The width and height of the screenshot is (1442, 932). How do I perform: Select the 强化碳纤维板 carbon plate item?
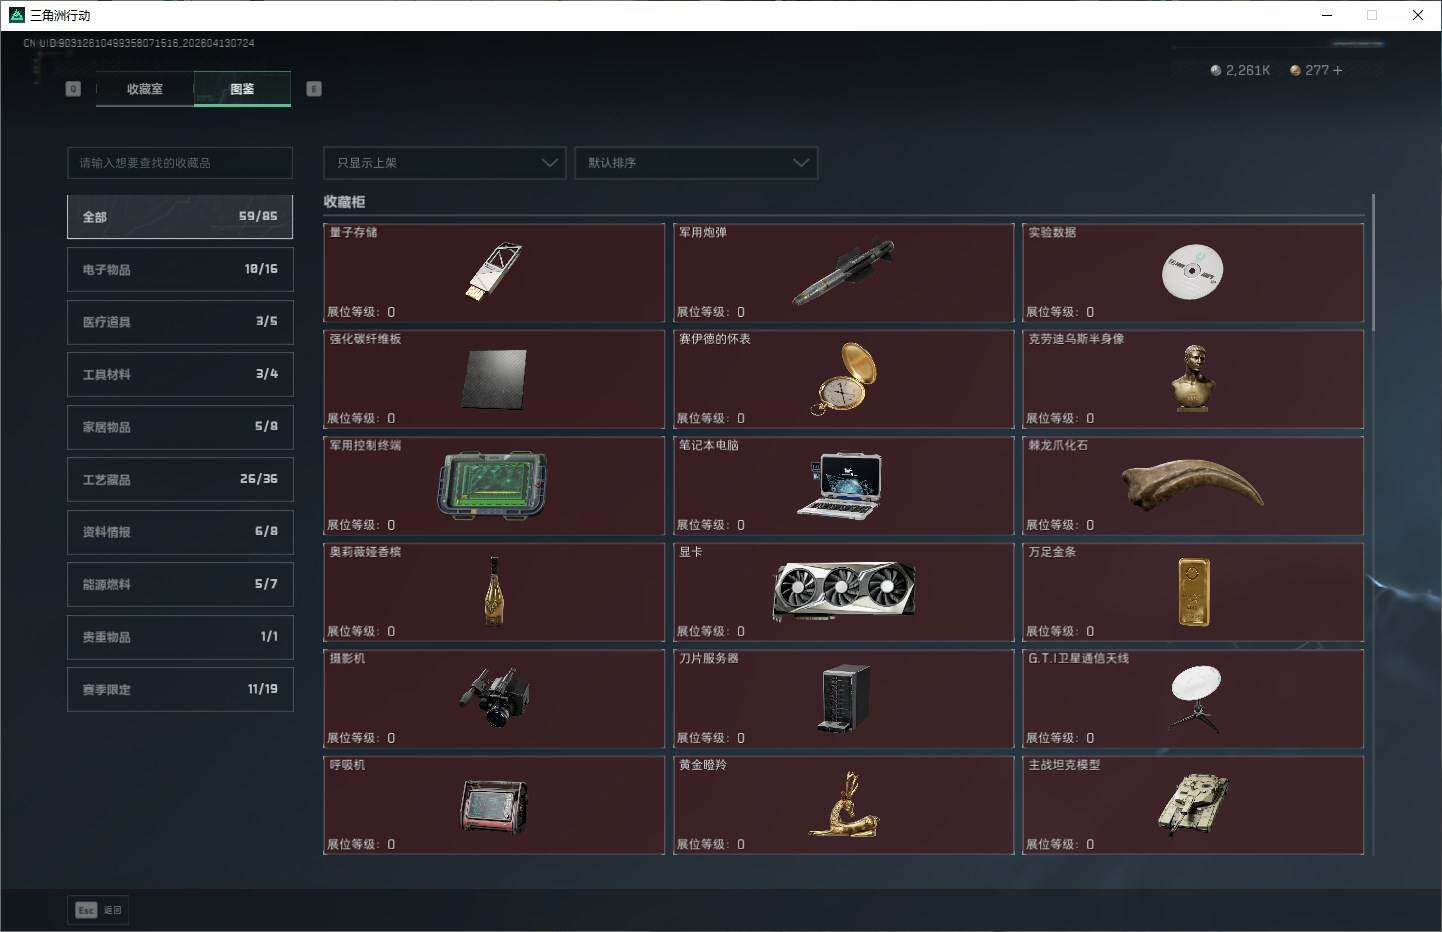[x=494, y=379]
